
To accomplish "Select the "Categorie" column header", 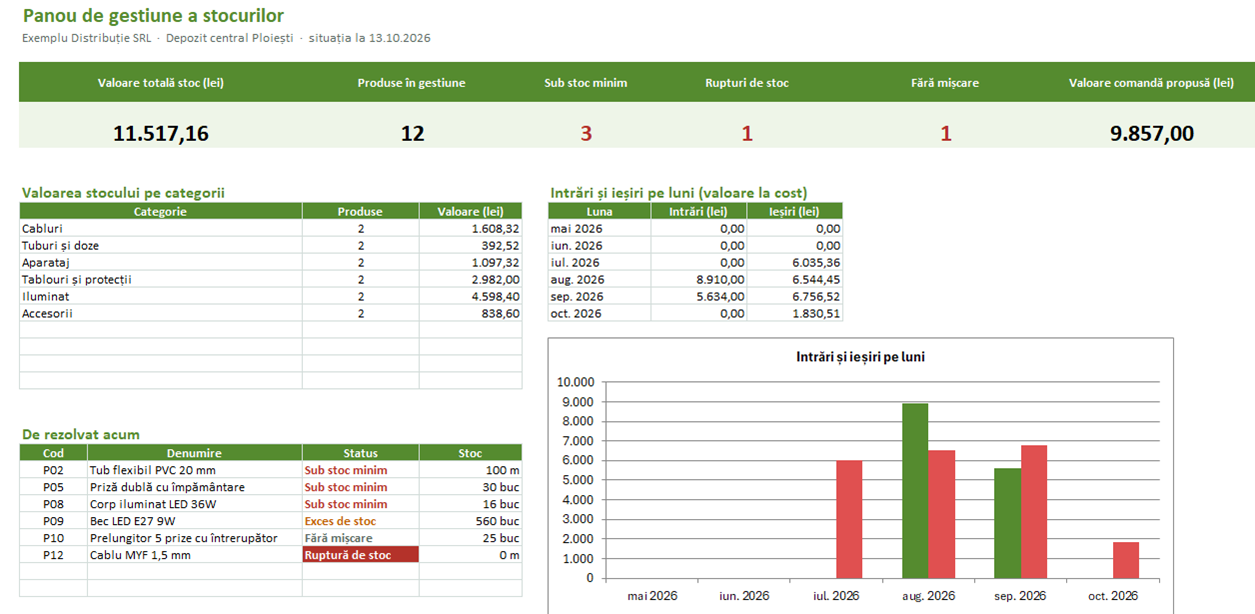I will point(161,211).
